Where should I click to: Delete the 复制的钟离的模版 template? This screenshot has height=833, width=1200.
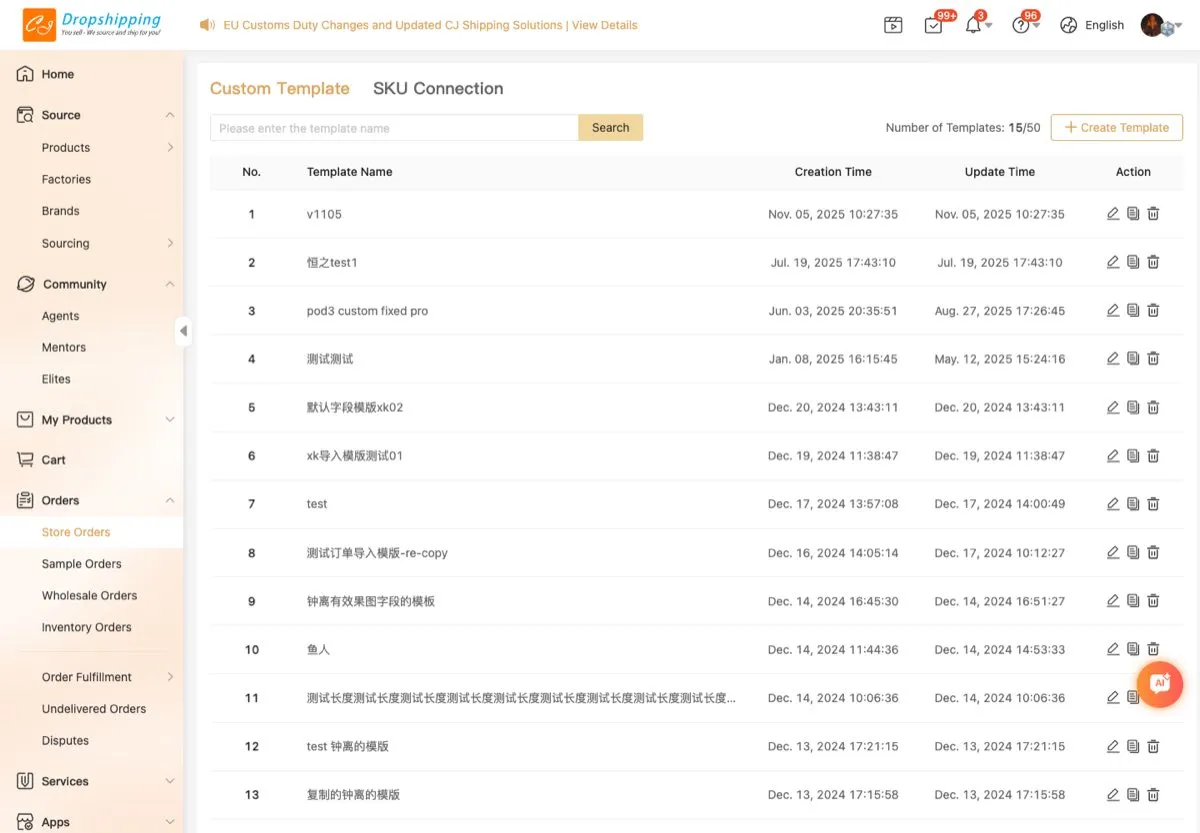click(1153, 795)
